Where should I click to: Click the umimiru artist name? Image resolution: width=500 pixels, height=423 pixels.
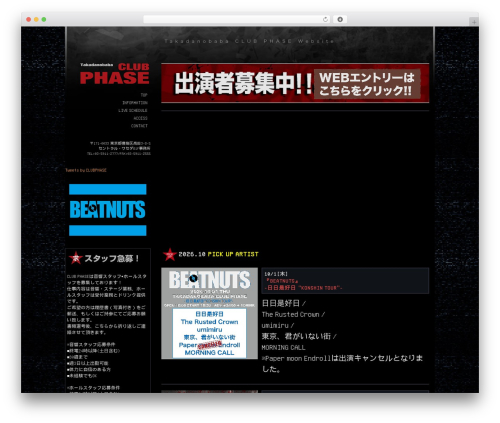tap(275, 325)
